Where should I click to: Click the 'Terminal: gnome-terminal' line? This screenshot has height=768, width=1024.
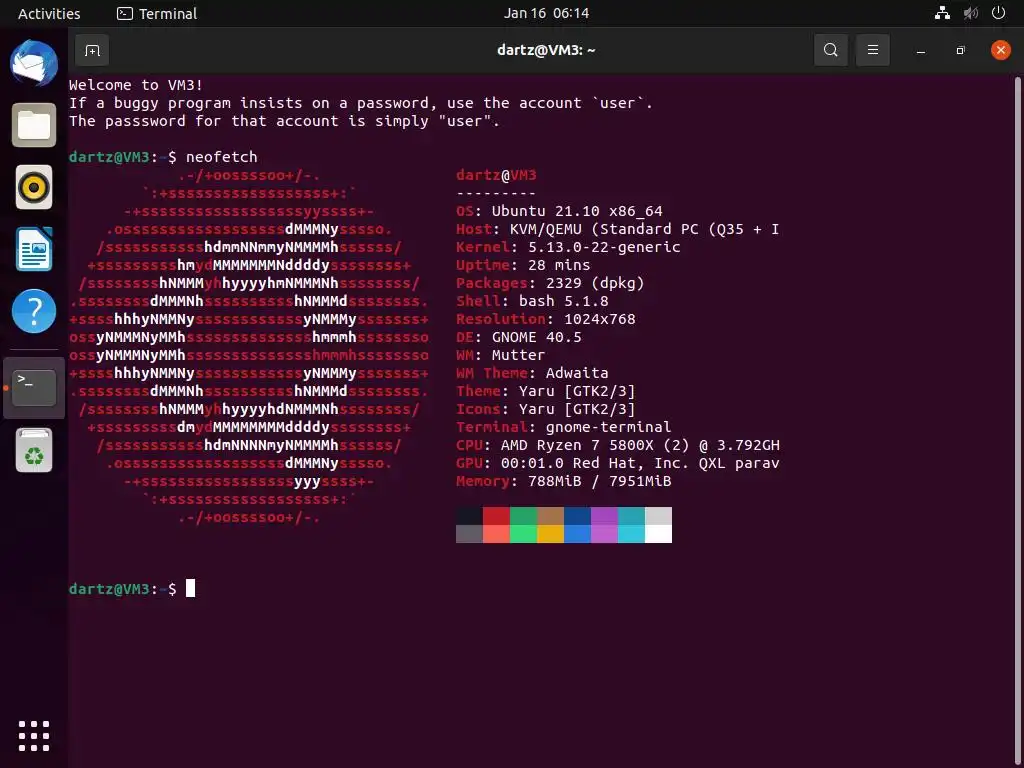[x=564, y=427]
